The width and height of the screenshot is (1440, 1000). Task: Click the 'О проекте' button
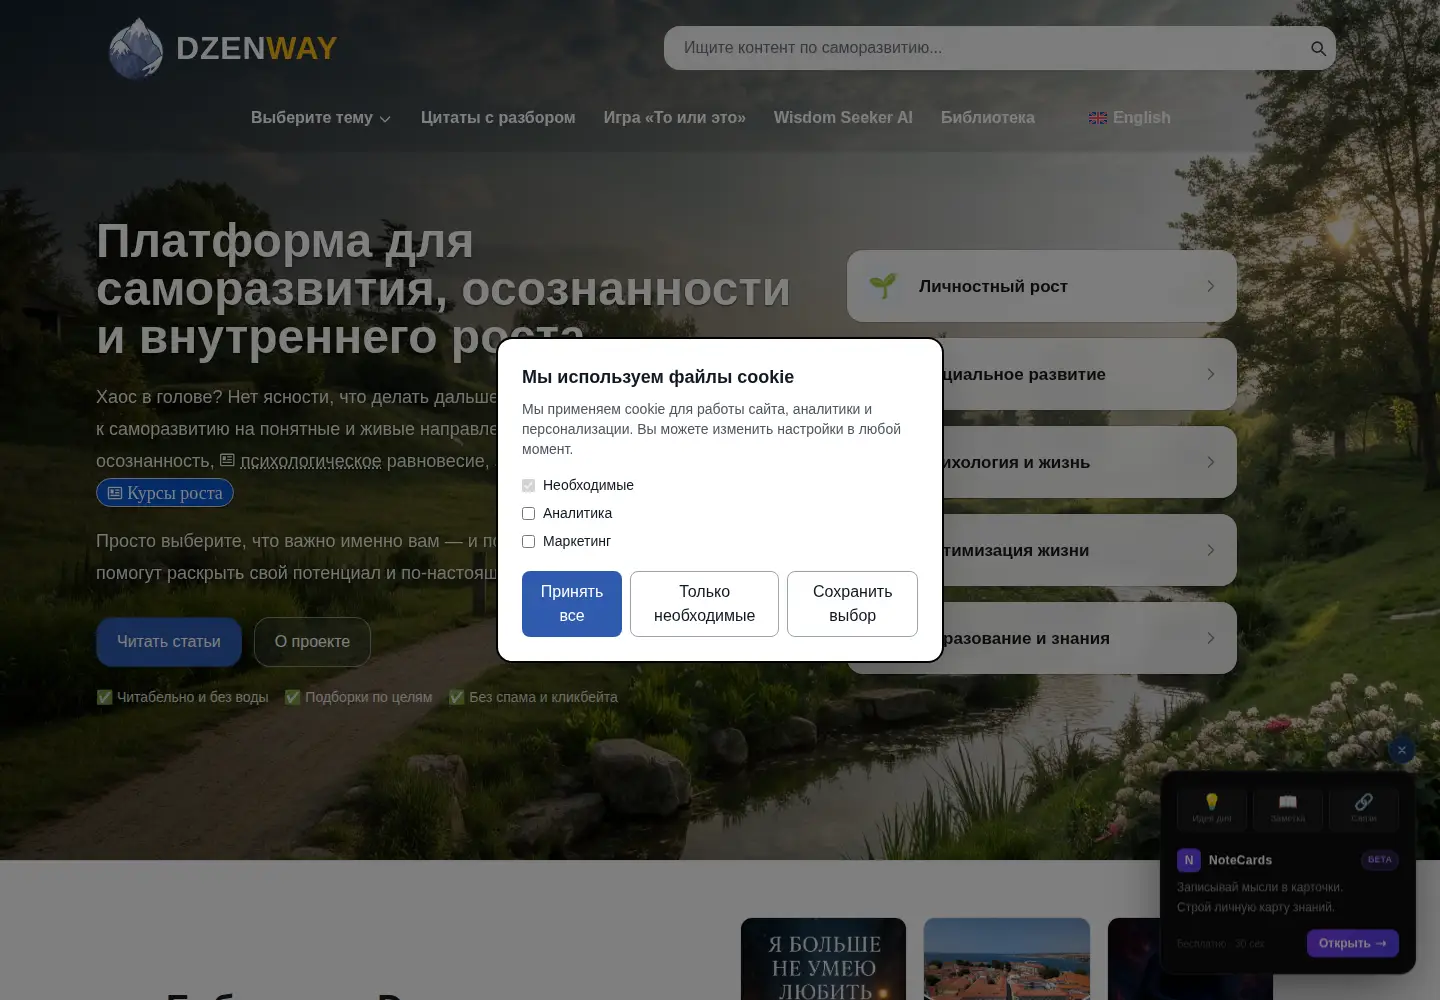tap(312, 642)
